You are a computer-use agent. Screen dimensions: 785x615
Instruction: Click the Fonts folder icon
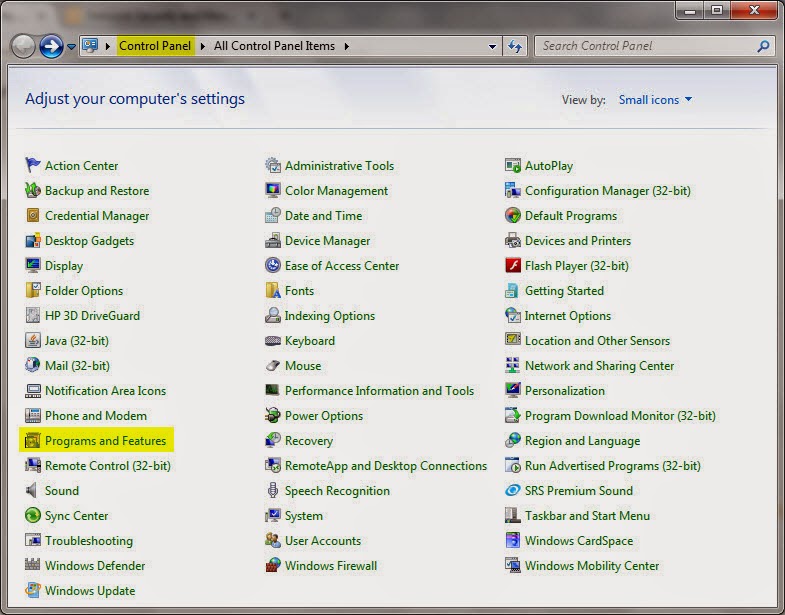point(273,290)
